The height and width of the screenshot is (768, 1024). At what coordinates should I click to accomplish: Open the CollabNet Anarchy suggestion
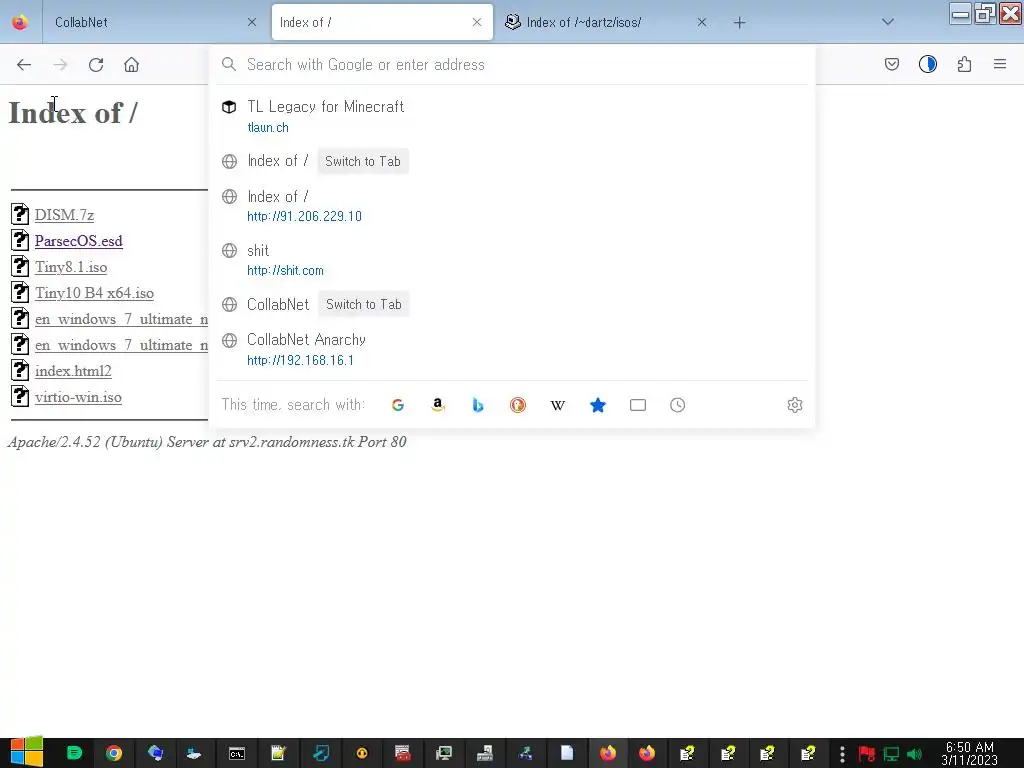513,349
